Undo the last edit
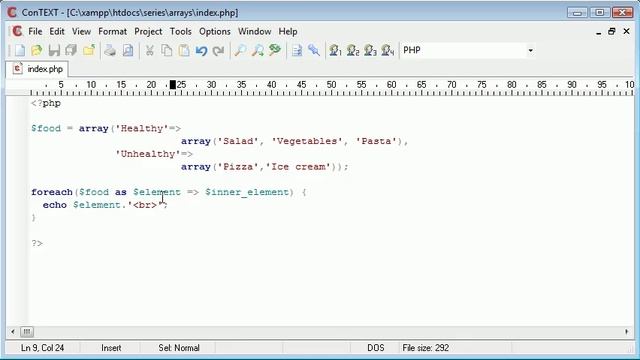 coord(201,51)
